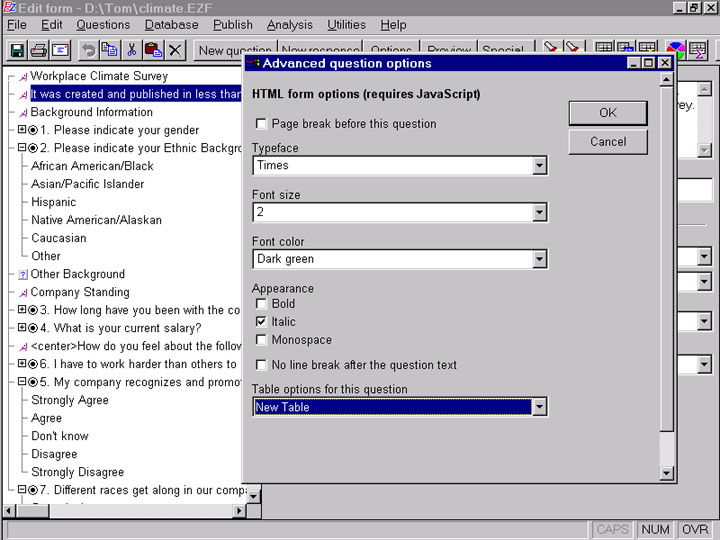Click the text icon beside Company Standing
Image resolution: width=720 pixels, height=540 pixels.
[23, 293]
